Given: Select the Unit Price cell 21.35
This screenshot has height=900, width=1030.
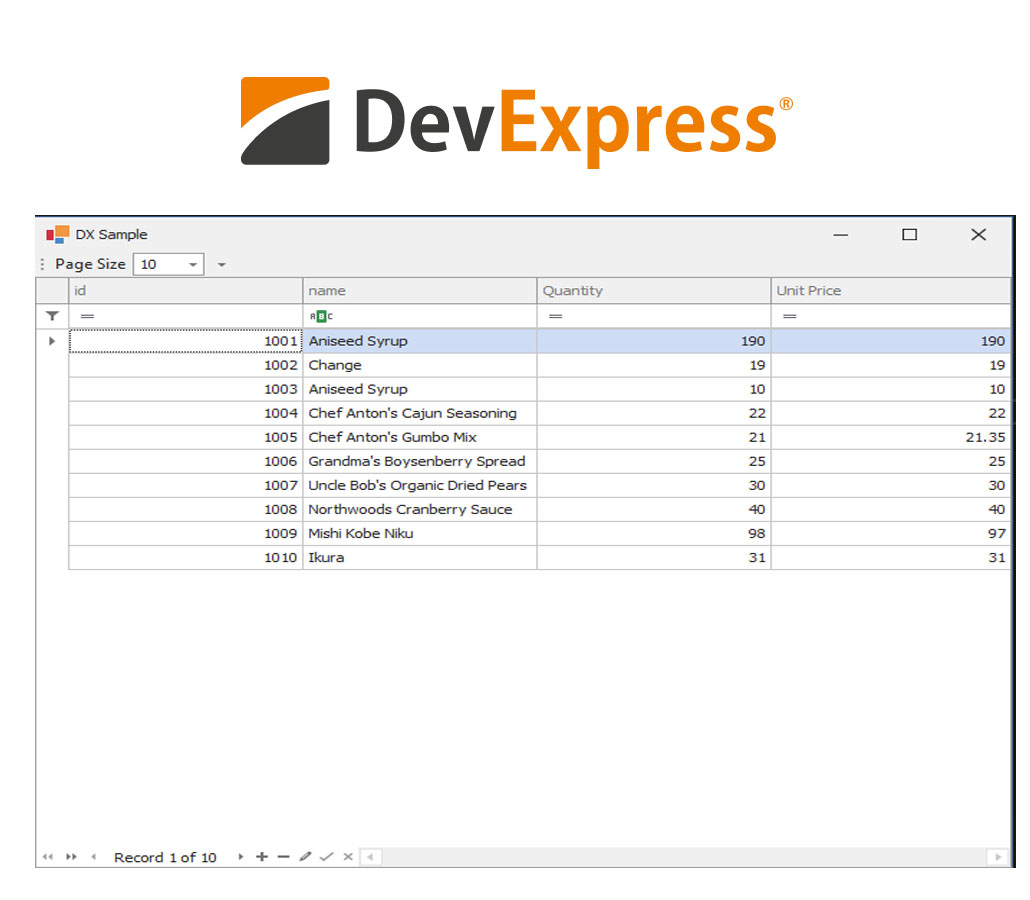Looking at the screenshot, I should coord(890,438).
